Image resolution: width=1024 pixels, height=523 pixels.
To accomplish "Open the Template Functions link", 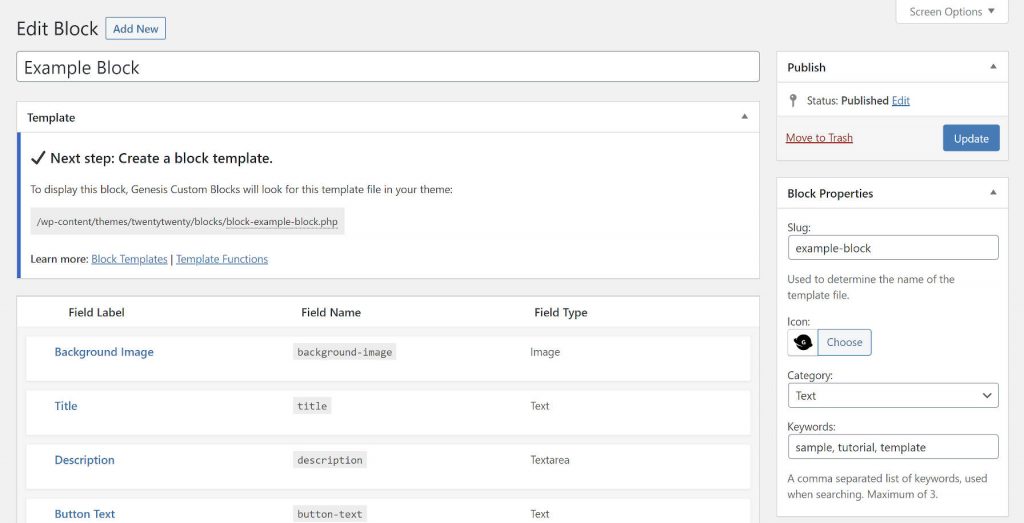I will tap(222, 259).
